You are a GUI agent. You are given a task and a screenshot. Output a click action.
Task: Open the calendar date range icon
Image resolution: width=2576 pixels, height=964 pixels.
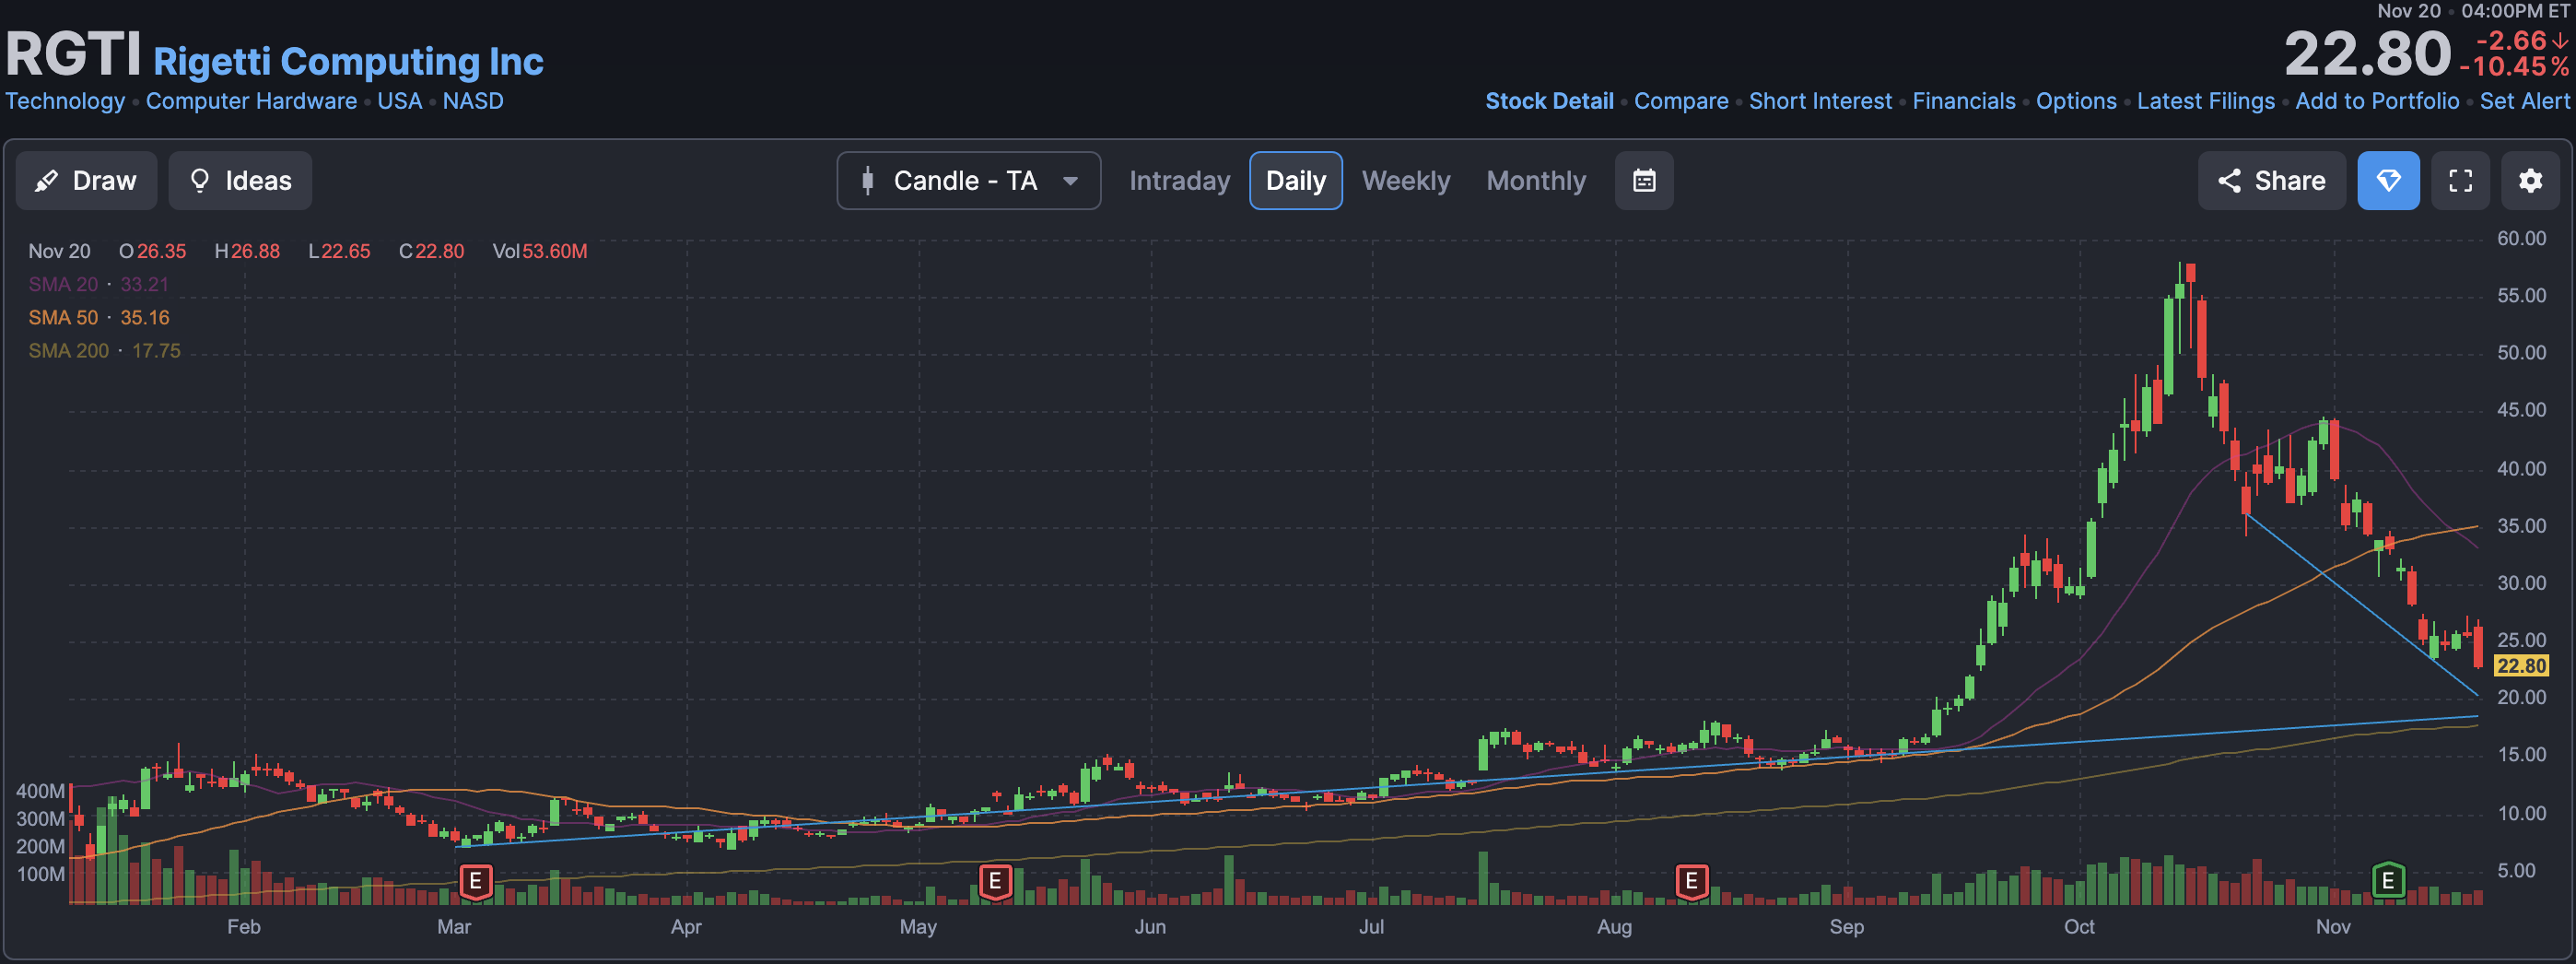point(1644,181)
